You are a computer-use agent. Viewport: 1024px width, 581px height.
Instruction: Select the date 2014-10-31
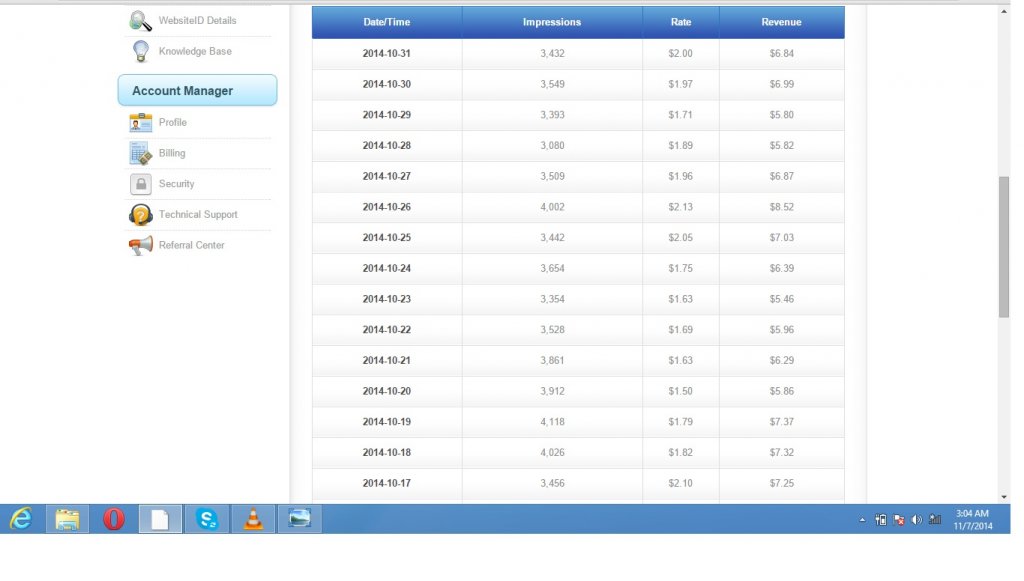(x=387, y=54)
